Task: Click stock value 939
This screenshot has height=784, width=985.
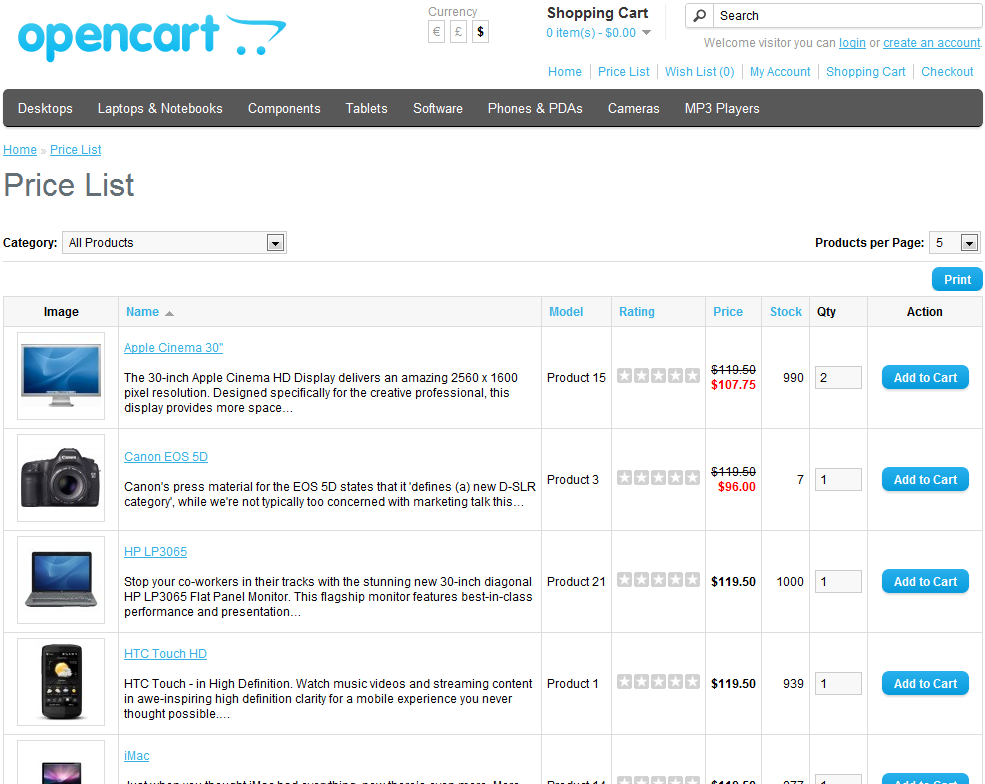Action: pos(793,683)
